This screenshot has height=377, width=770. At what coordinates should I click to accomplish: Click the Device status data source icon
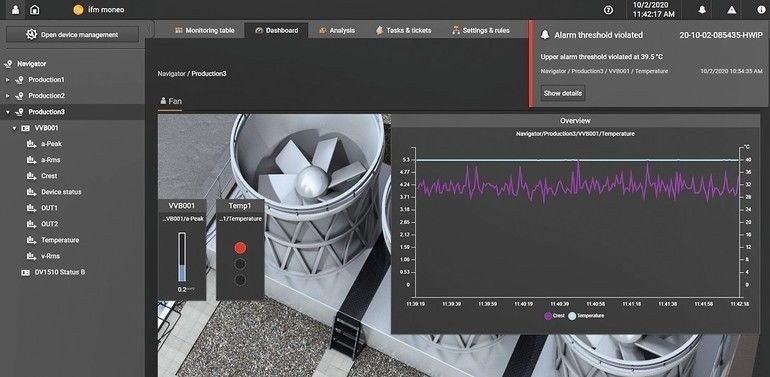tap(32, 192)
